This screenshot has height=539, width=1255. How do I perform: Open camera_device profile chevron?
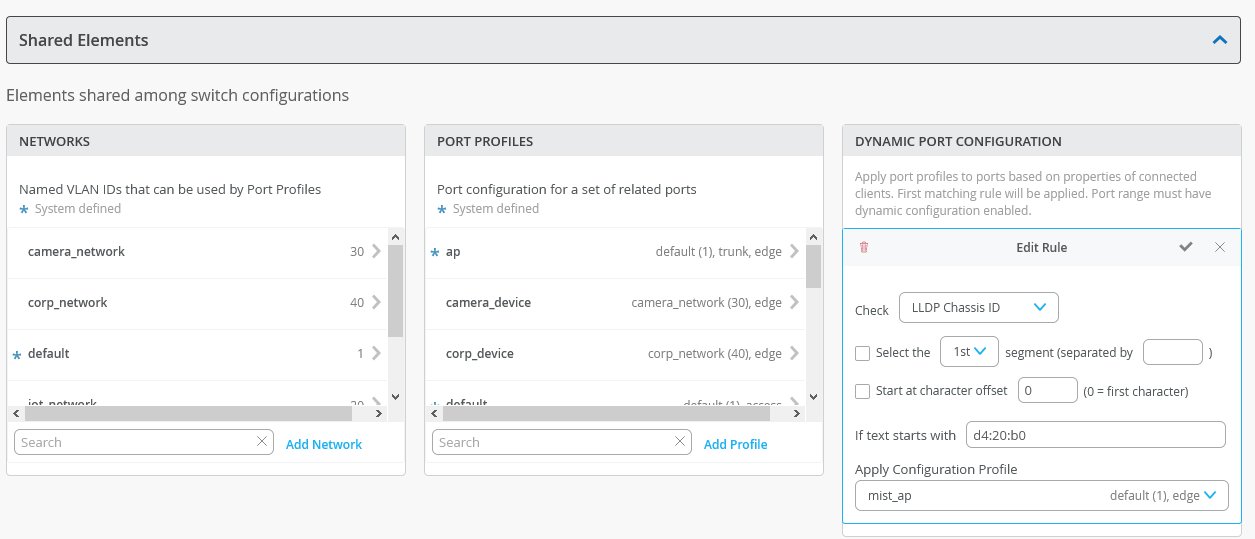point(794,302)
